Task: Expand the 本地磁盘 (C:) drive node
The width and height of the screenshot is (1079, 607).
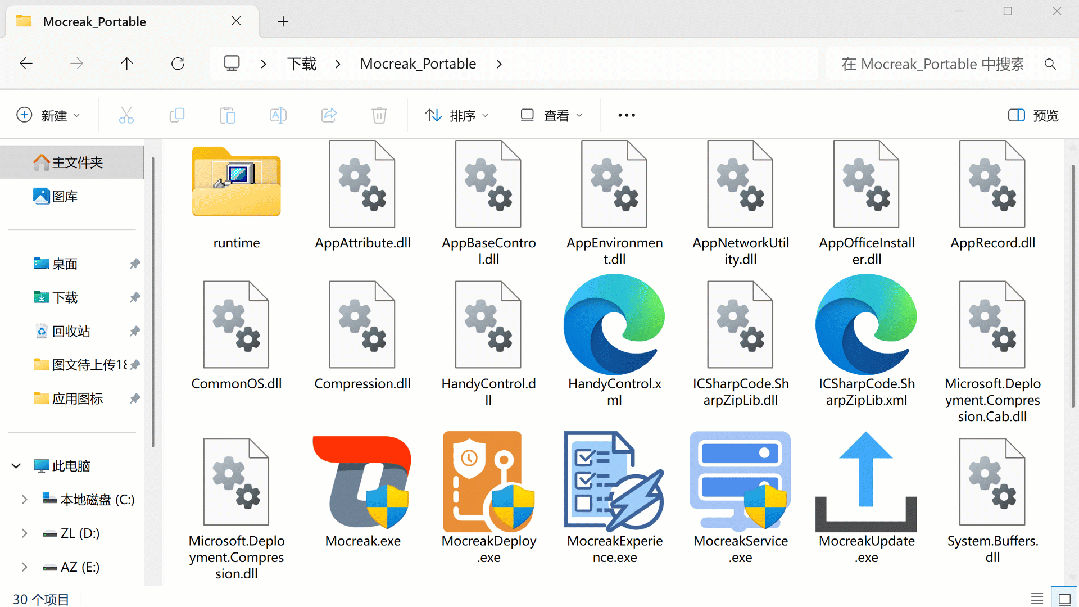Action: point(24,500)
